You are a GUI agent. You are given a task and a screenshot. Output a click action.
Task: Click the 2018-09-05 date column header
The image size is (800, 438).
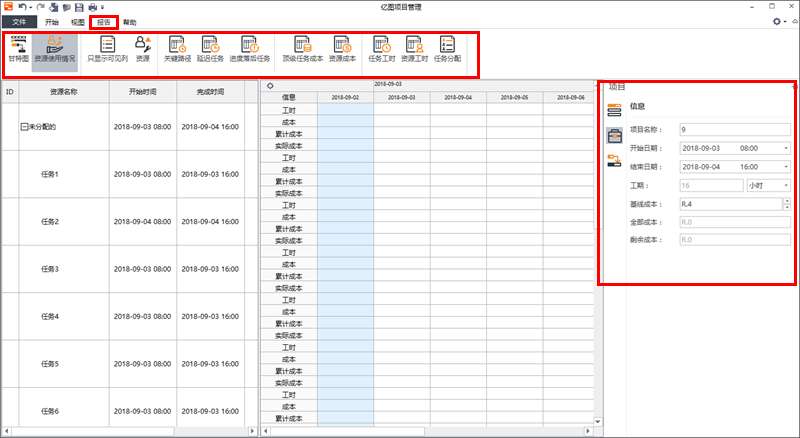[x=514, y=97]
